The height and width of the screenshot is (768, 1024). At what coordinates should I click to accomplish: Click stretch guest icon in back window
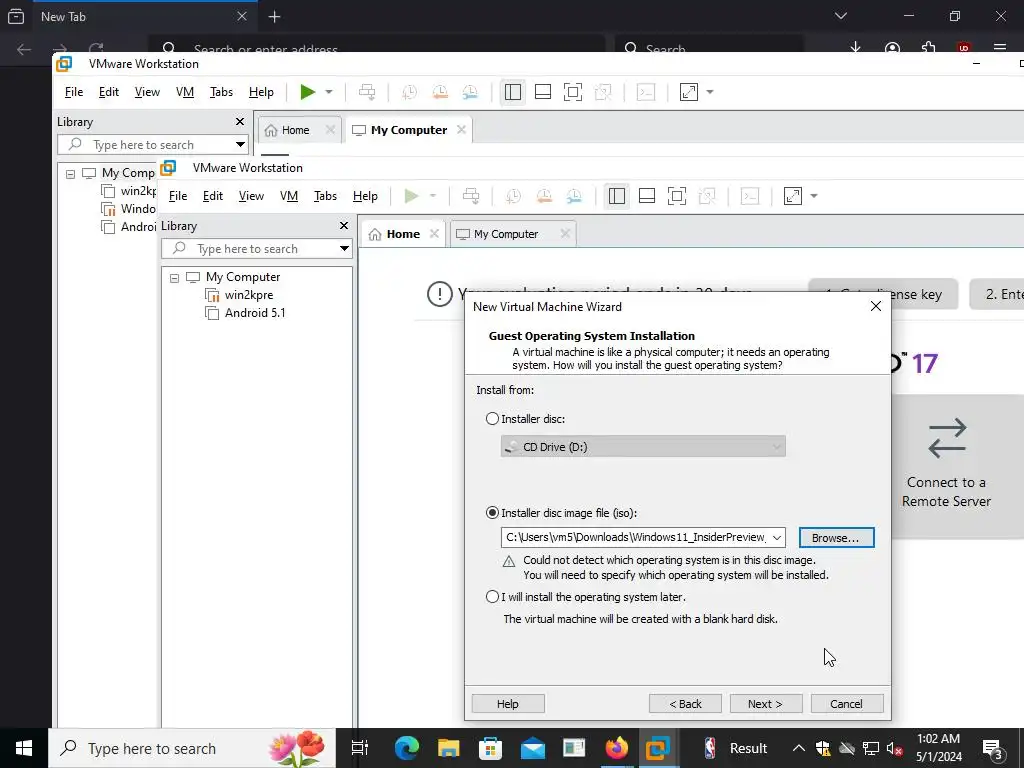[689, 92]
